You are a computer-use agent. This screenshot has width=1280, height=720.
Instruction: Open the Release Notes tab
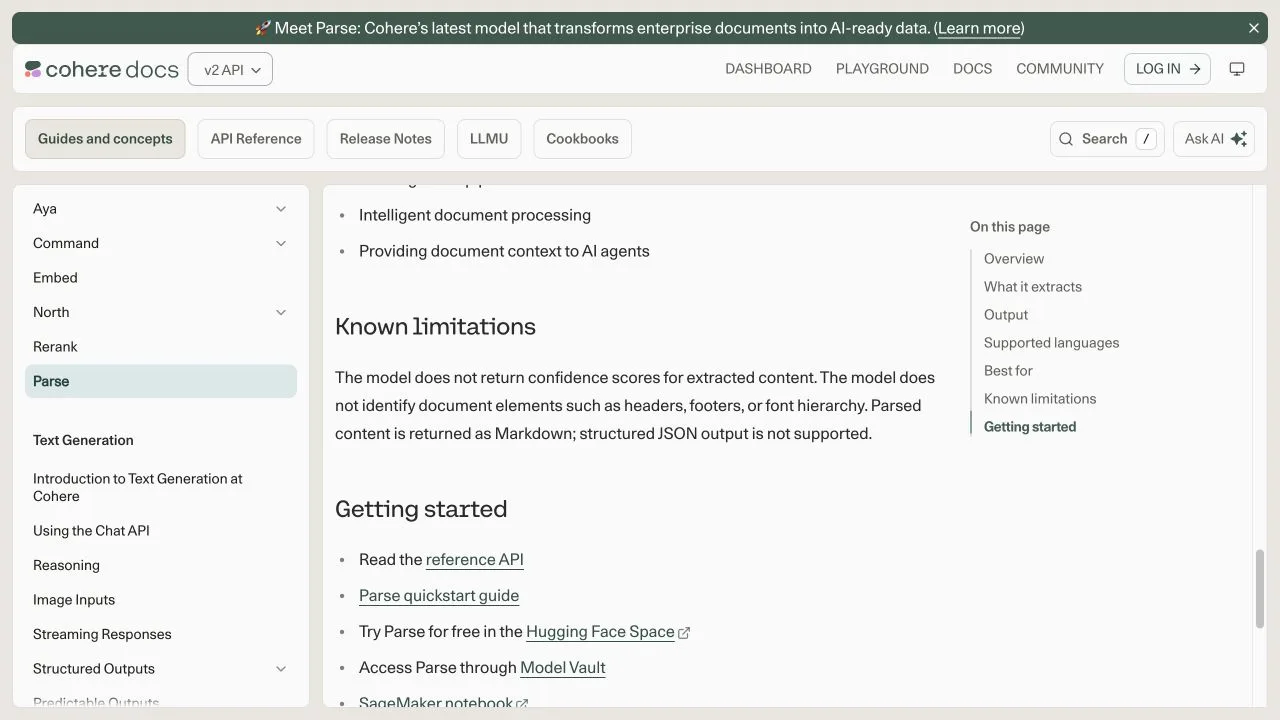(x=386, y=139)
